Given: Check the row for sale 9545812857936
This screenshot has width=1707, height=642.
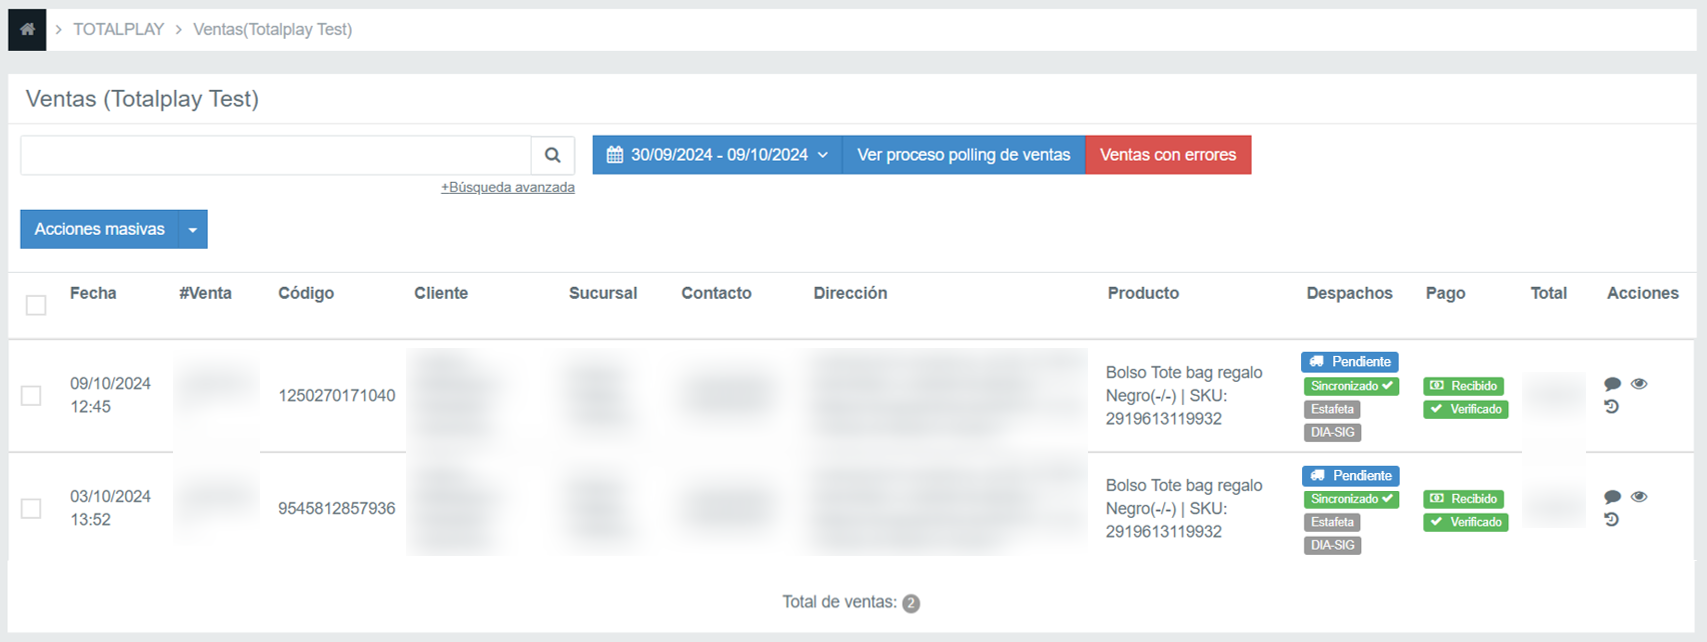Looking at the screenshot, I should point(32,509).
